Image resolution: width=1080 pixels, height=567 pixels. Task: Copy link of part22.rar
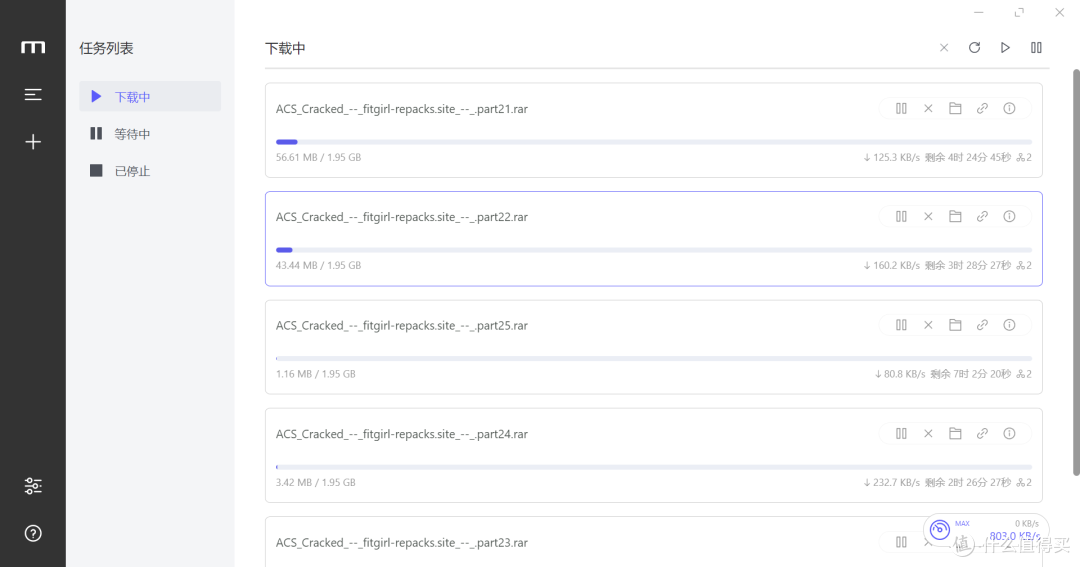click(982, 216)
